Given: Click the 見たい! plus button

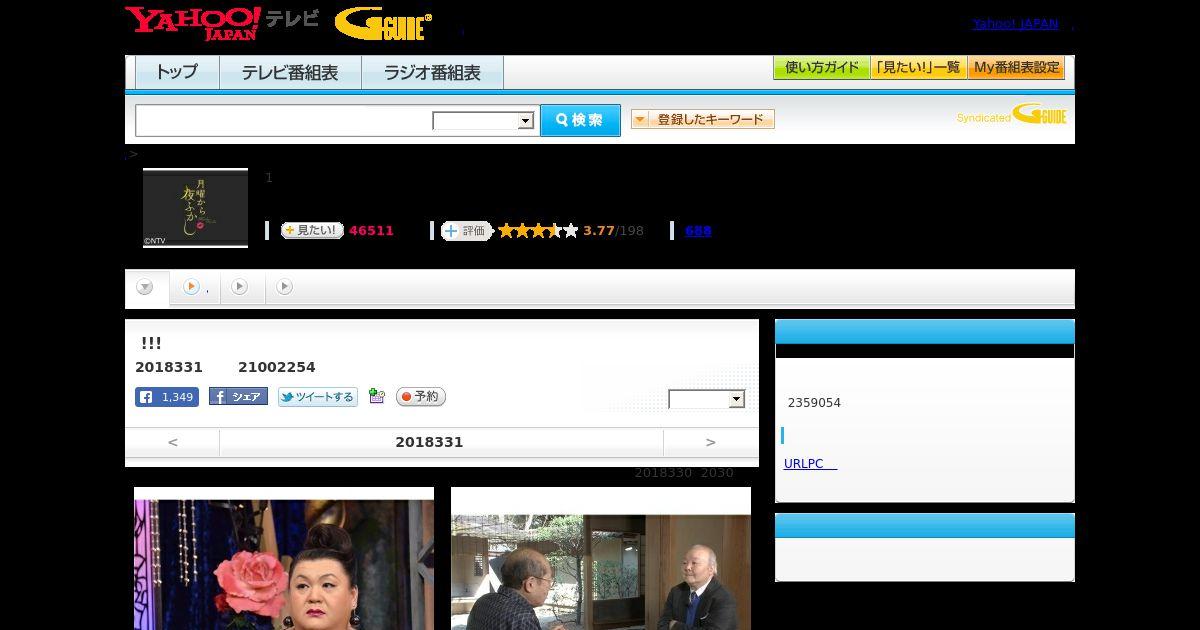Looking at the screenshot, I should (312, 231).
